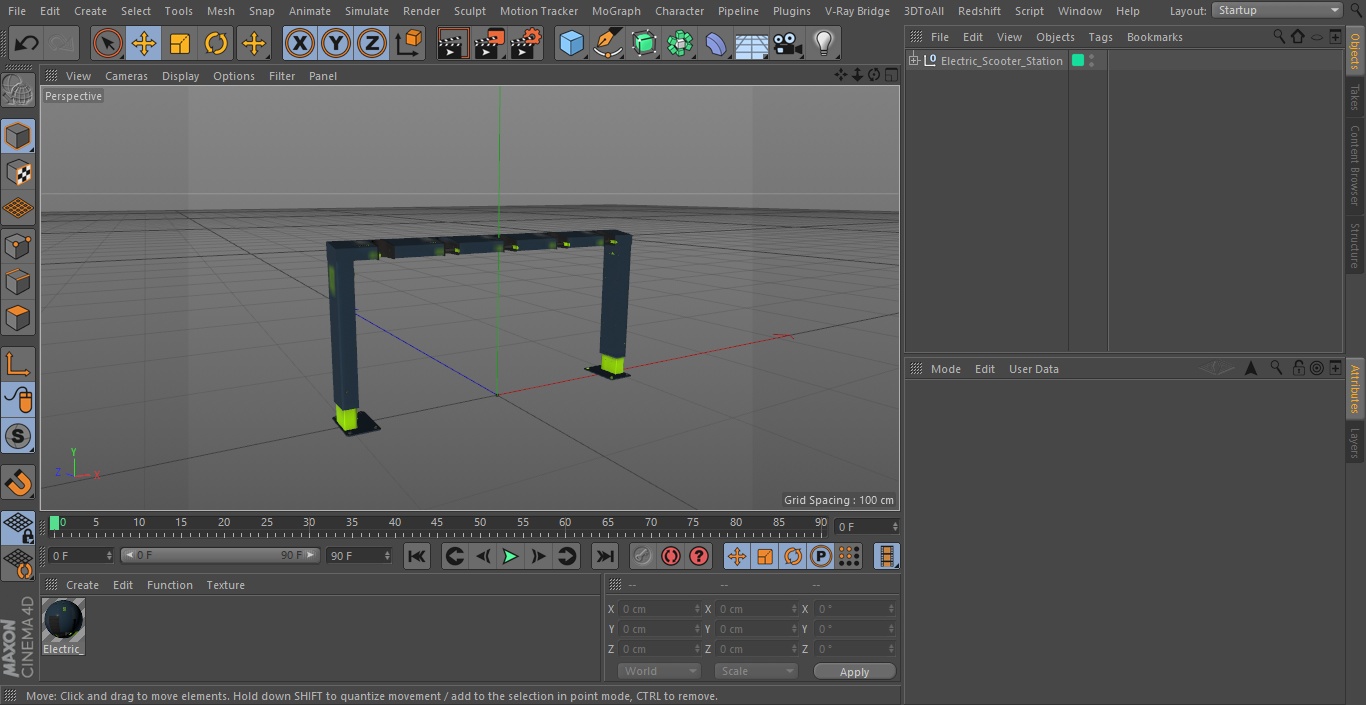Open the Redshift menu
1366x705 pixels.
click(x=979, y=11)
